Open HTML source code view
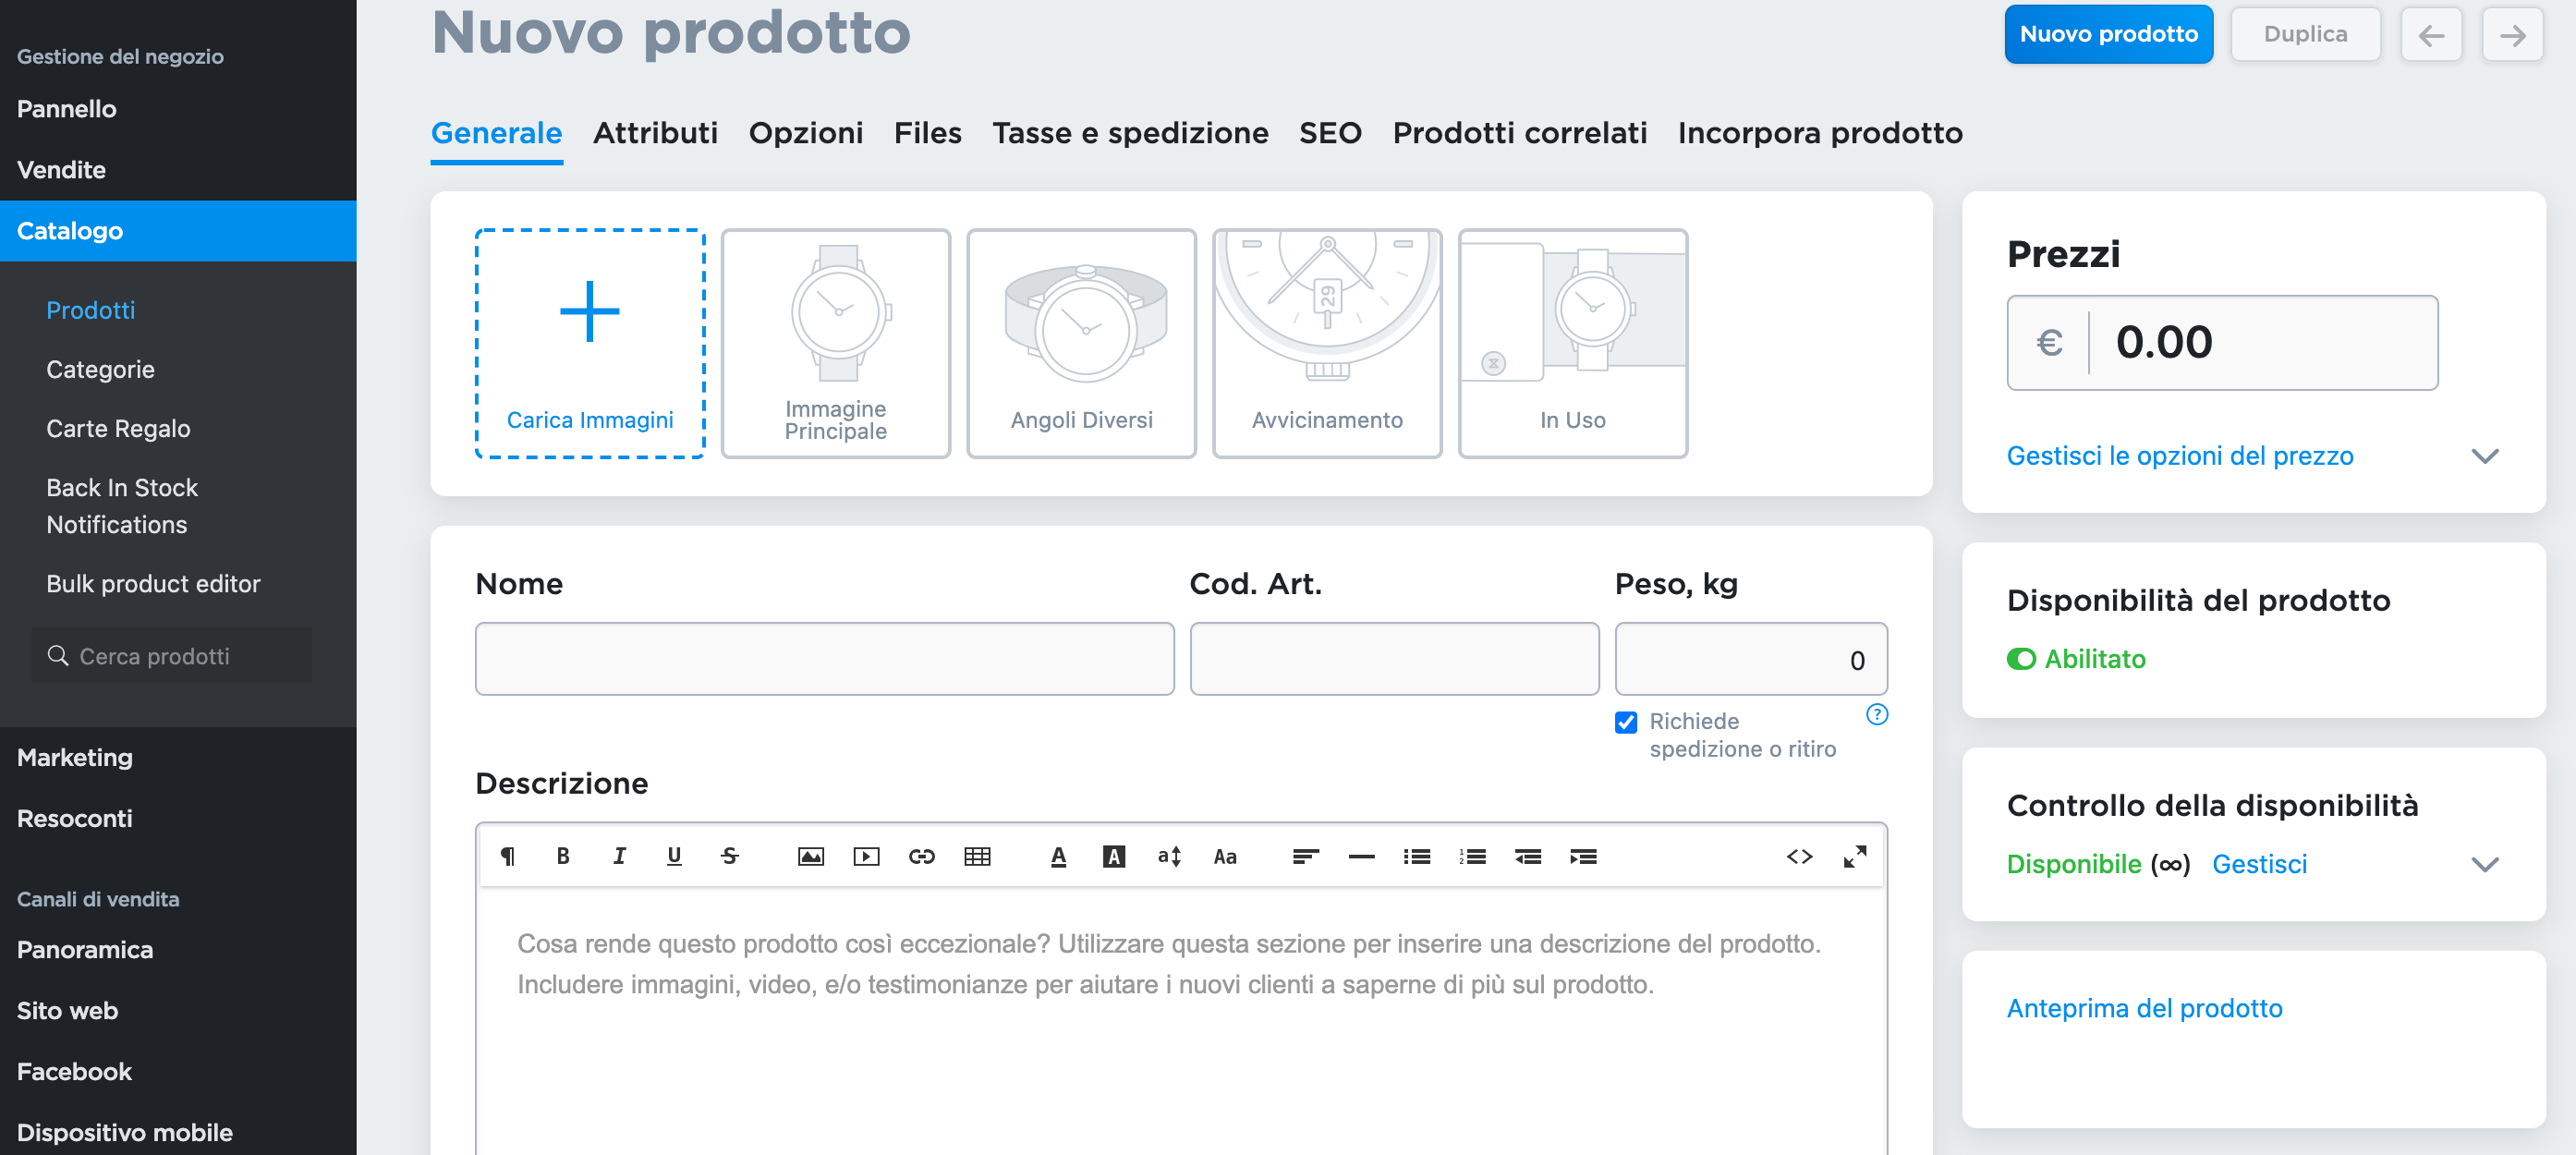 point(1799,856)
